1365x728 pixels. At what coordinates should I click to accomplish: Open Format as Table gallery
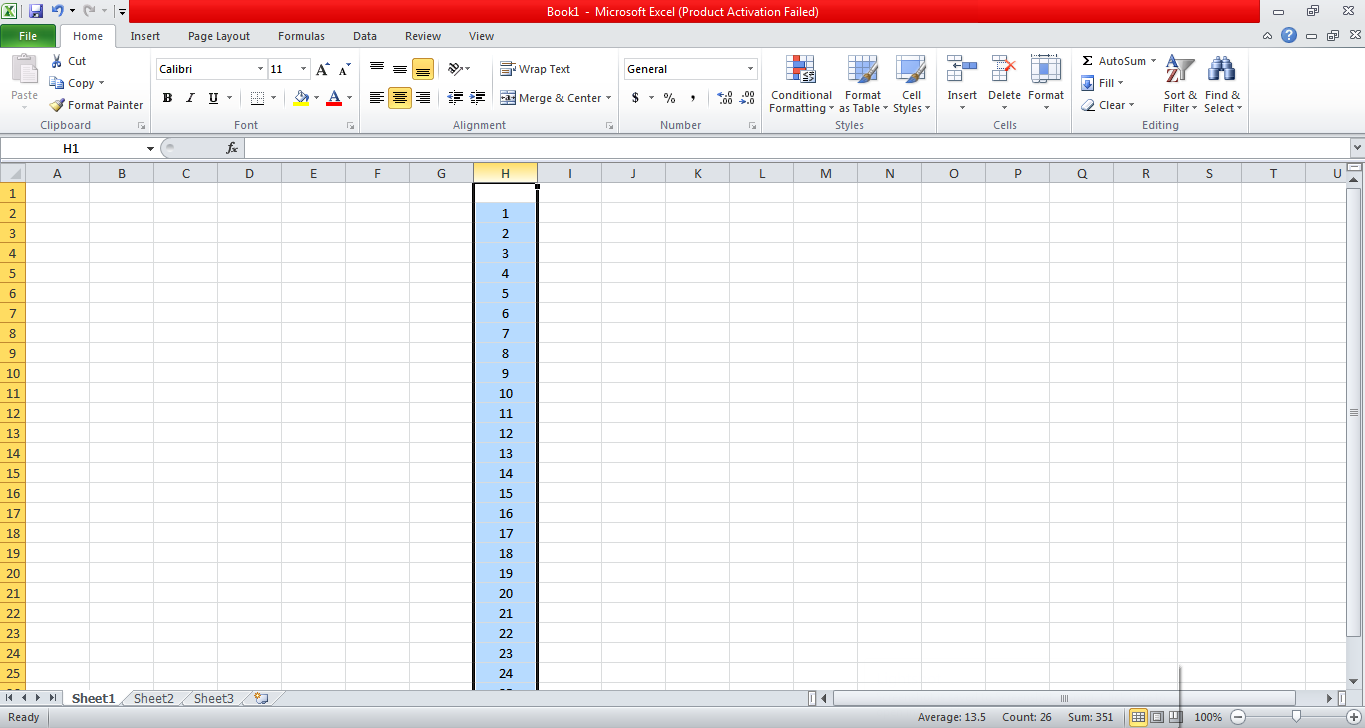coord(863,85)
